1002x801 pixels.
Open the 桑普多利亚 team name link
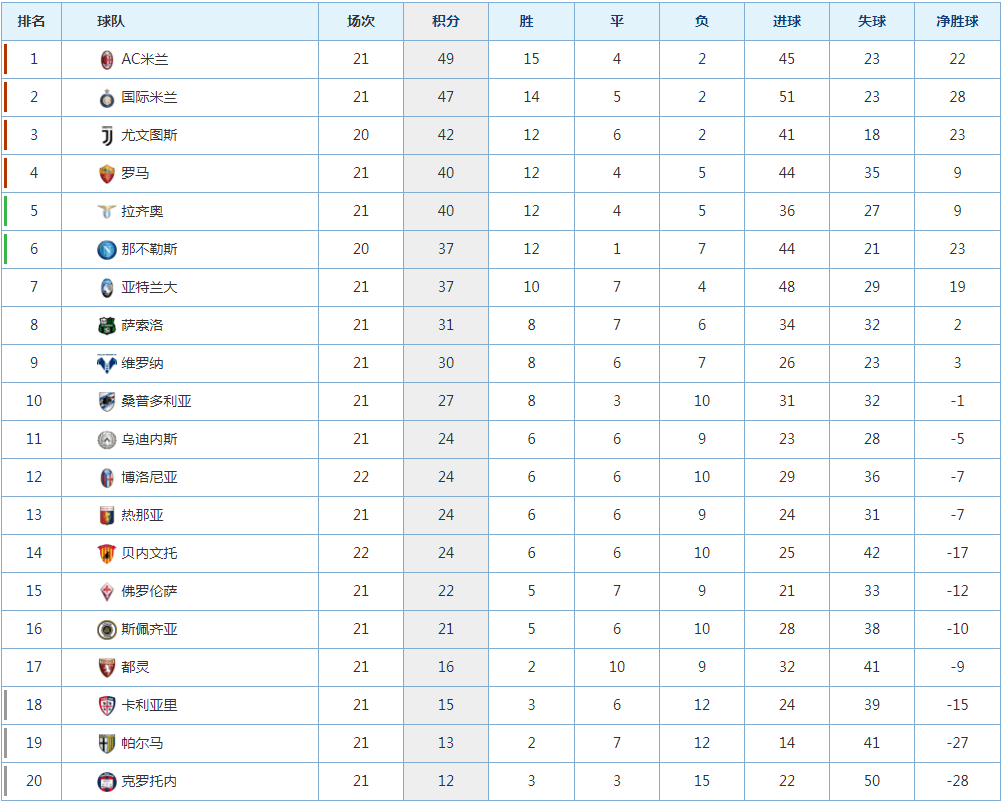[x=156, y=401]
